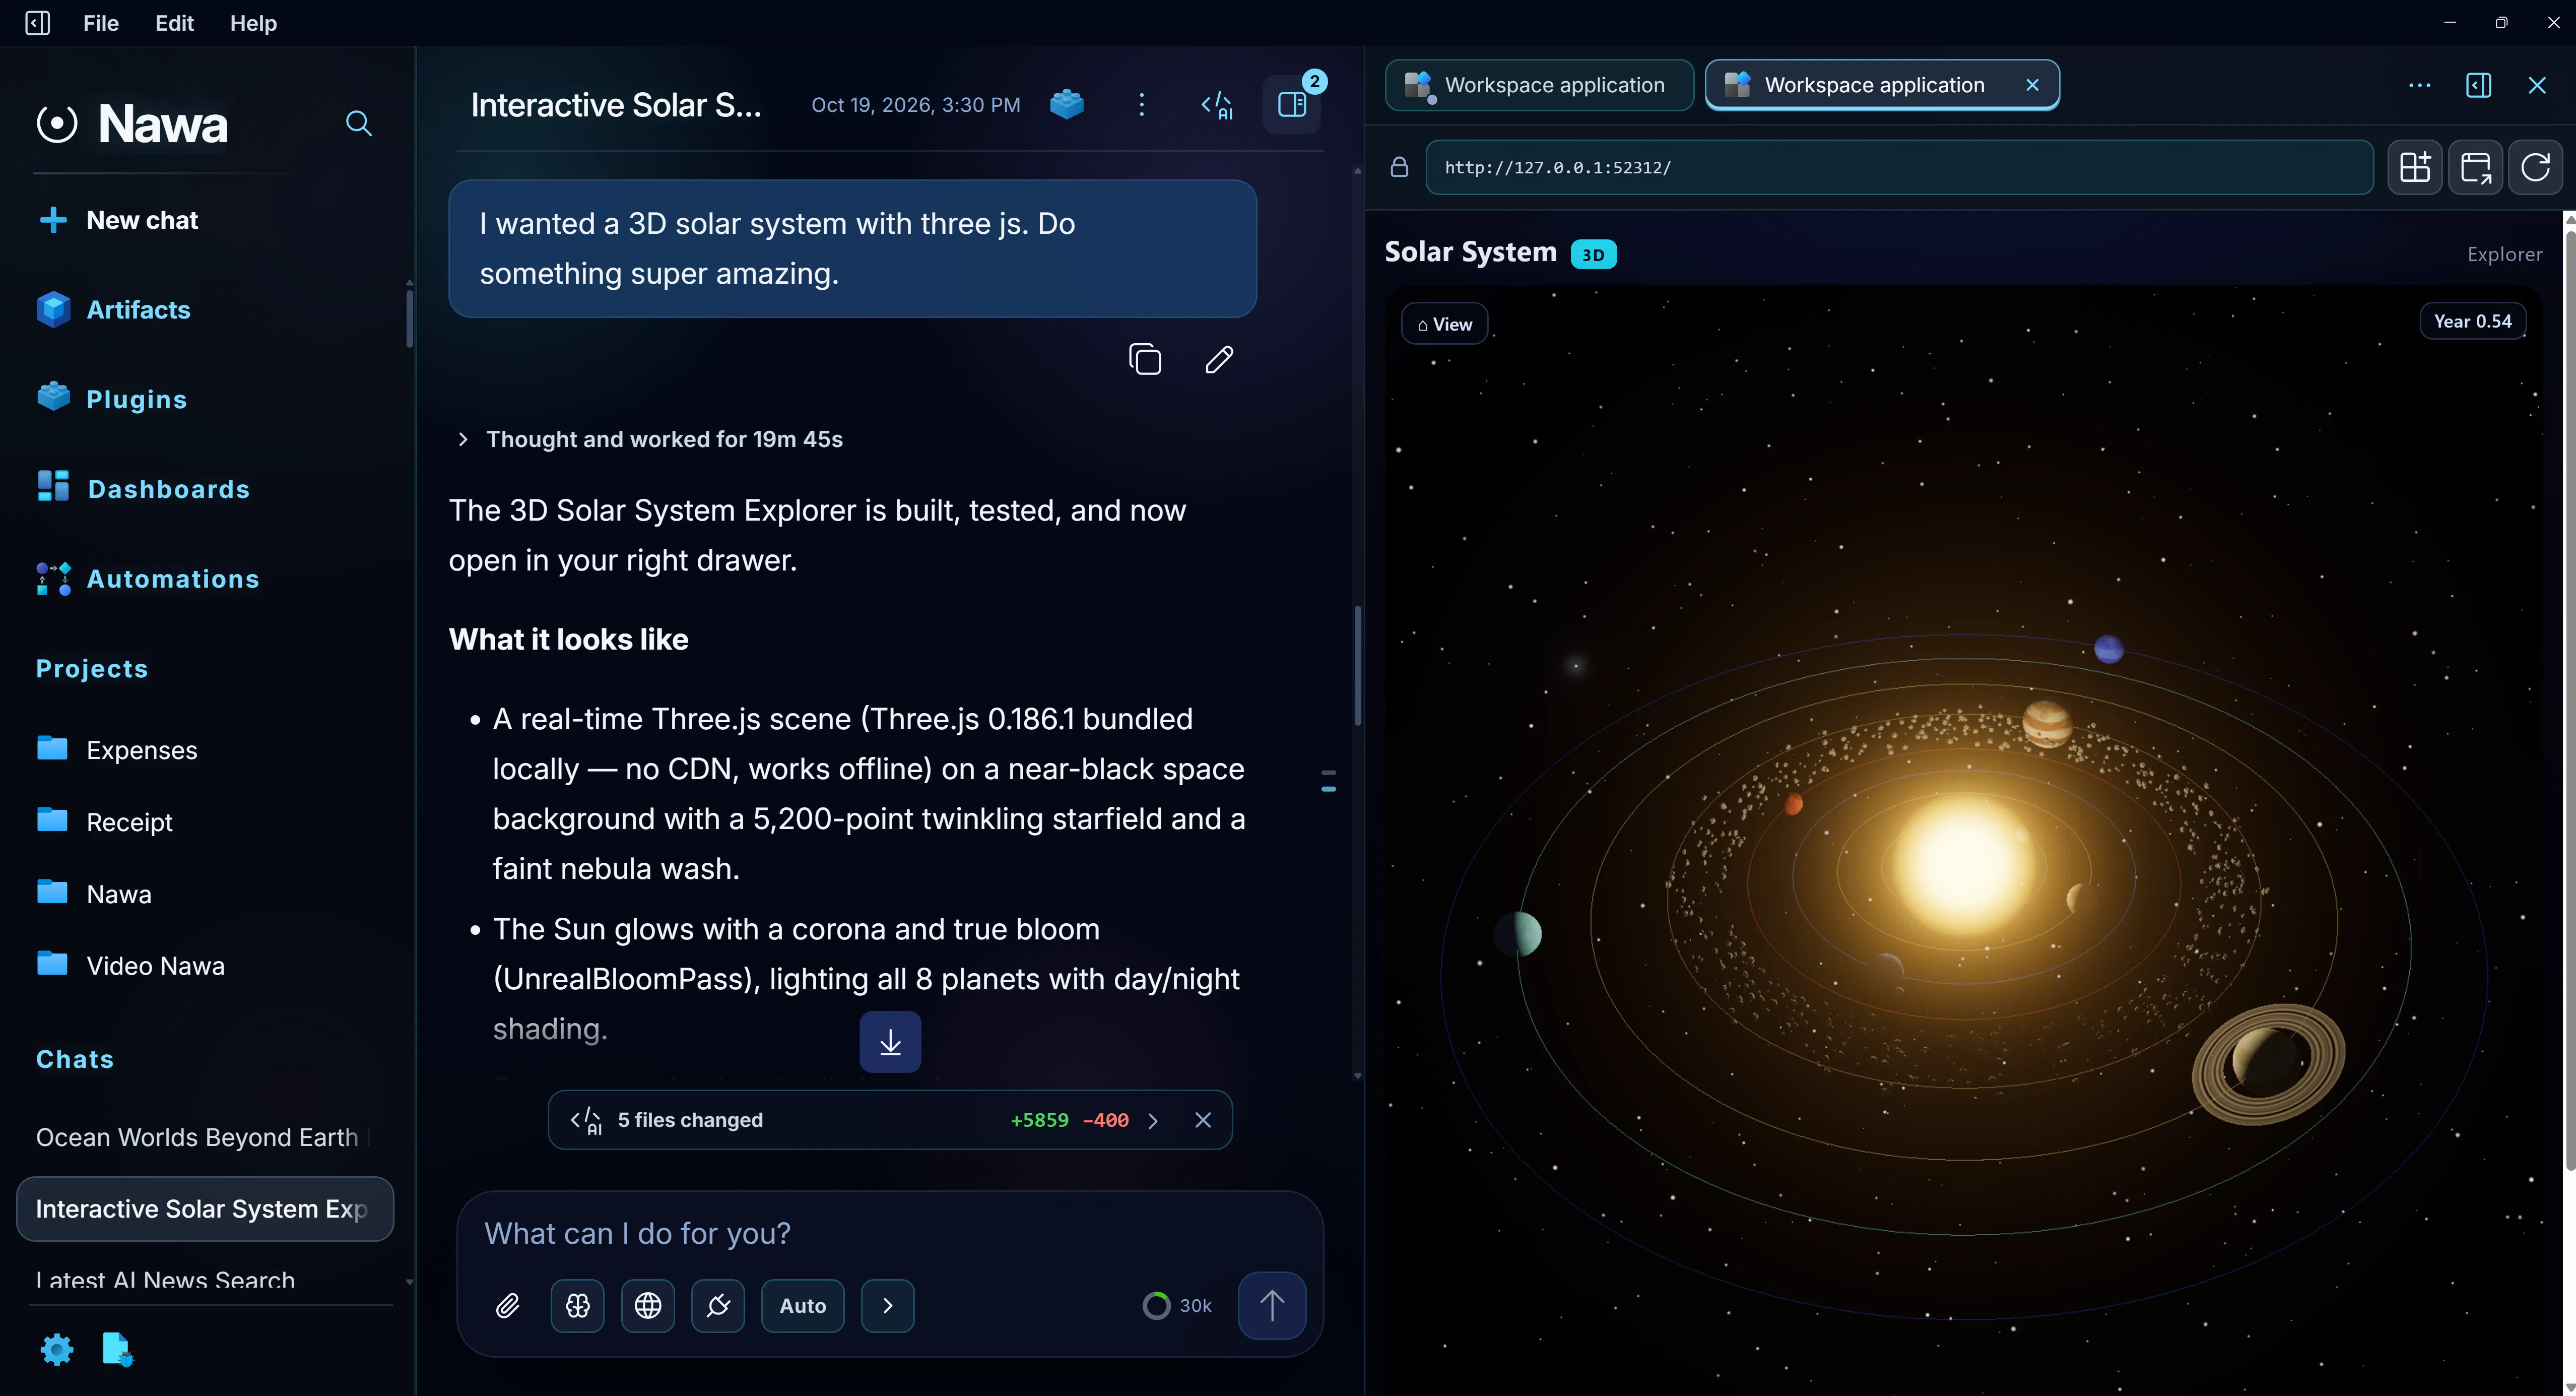Focus the What can I do for you field
The image size is (2576, 1396).
tap(889, 1234)
